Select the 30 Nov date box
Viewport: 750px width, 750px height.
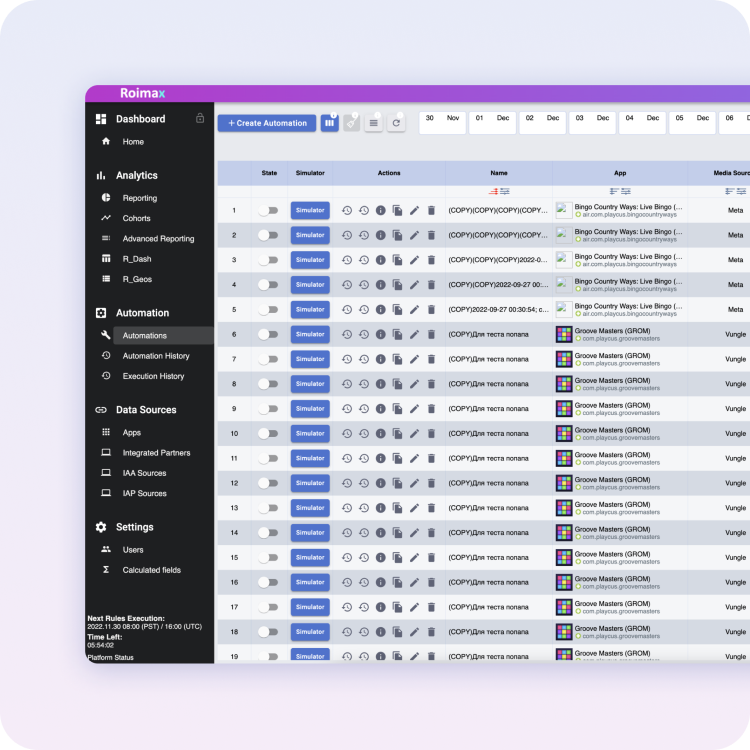442,123
